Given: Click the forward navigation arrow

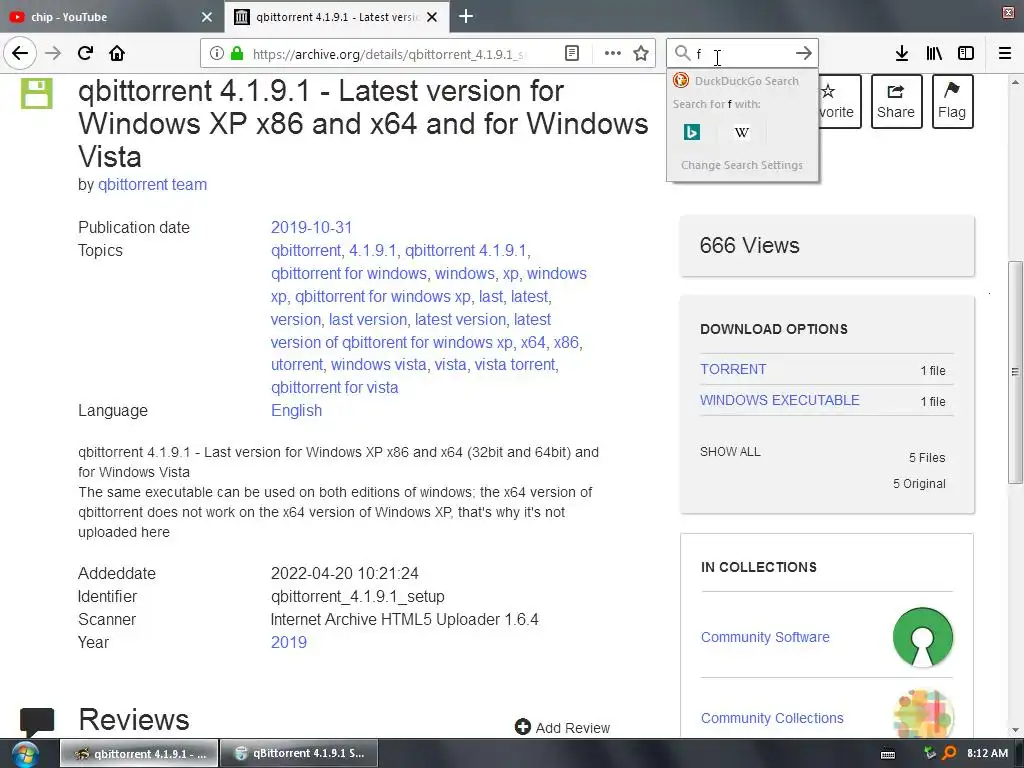Looking at the screenshot, I should click(x=53, y=53).
